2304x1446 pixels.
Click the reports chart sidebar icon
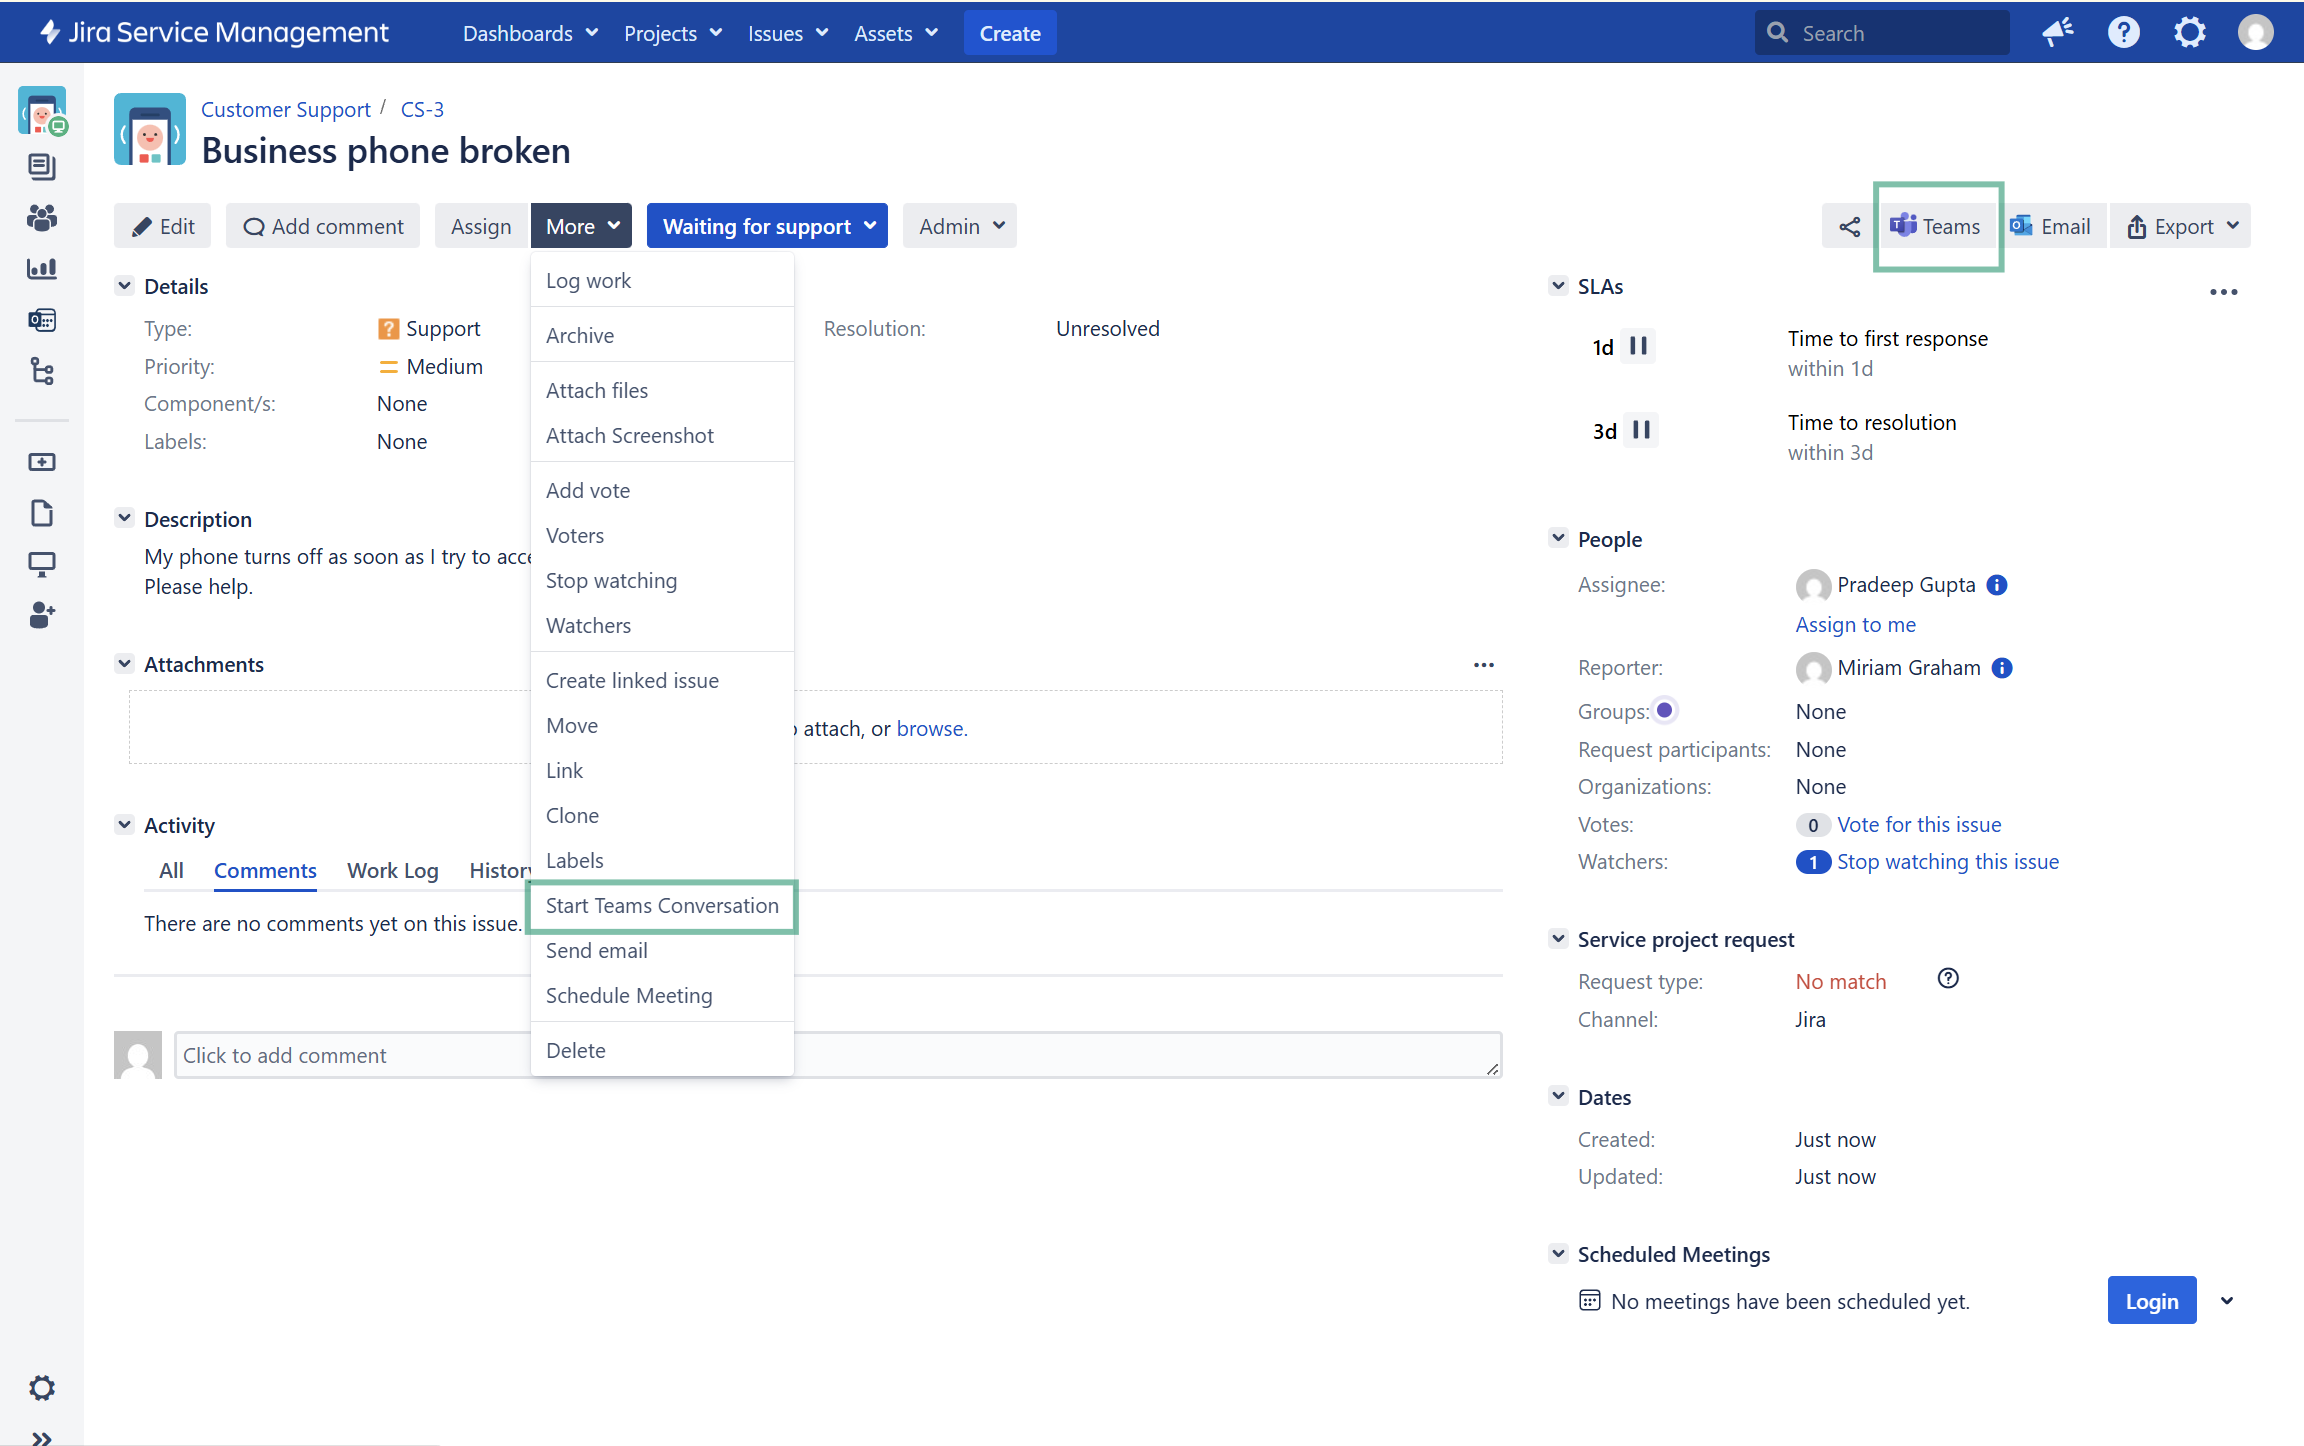tap(42, 268)
